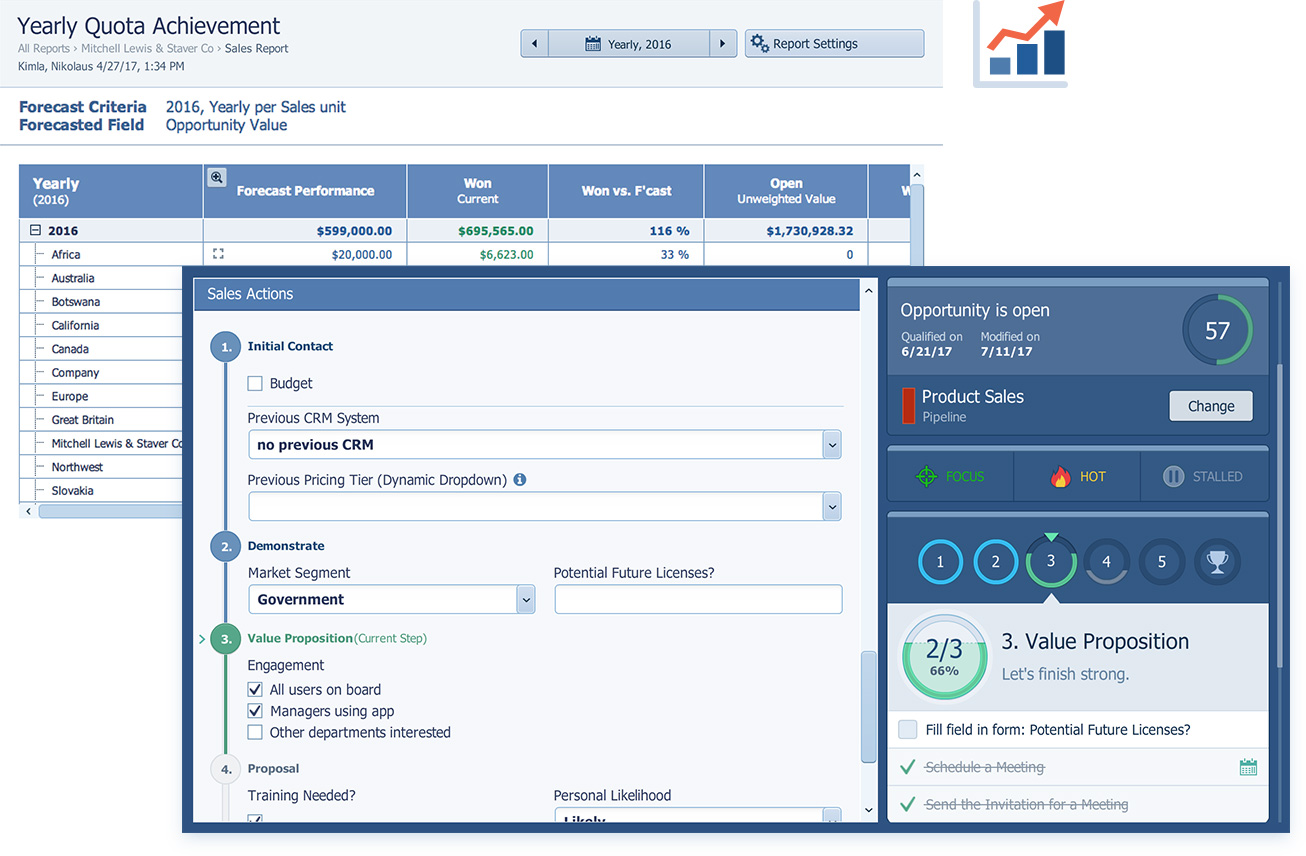Click the calendar icon next to Schedule a Meeting
1306x856 pixels.
point(1248,767)
